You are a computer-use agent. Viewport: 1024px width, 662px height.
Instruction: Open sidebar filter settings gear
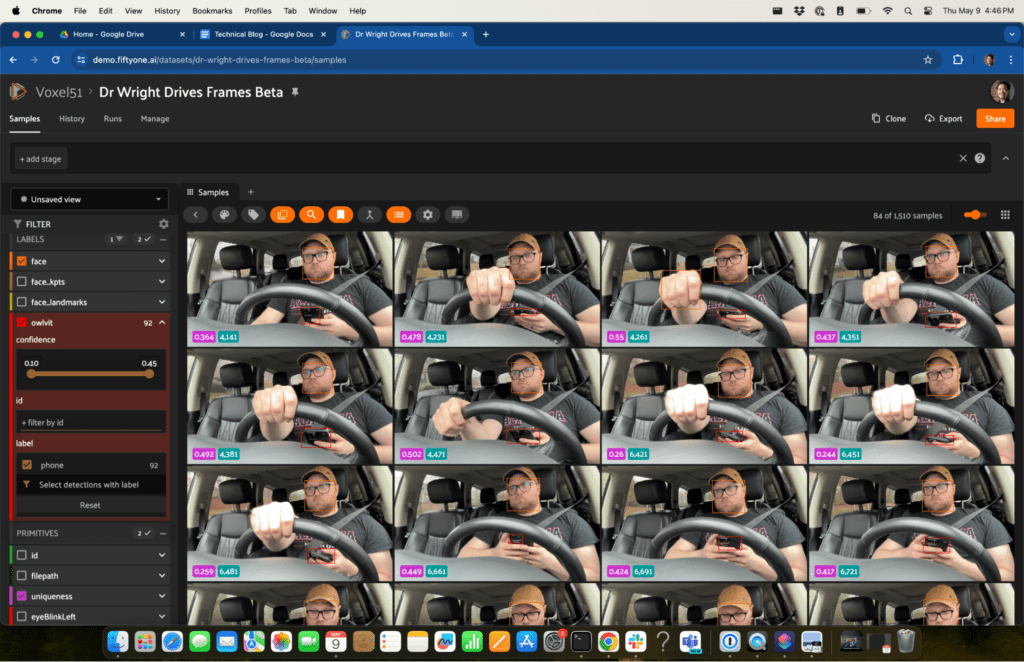coord(163,224)
